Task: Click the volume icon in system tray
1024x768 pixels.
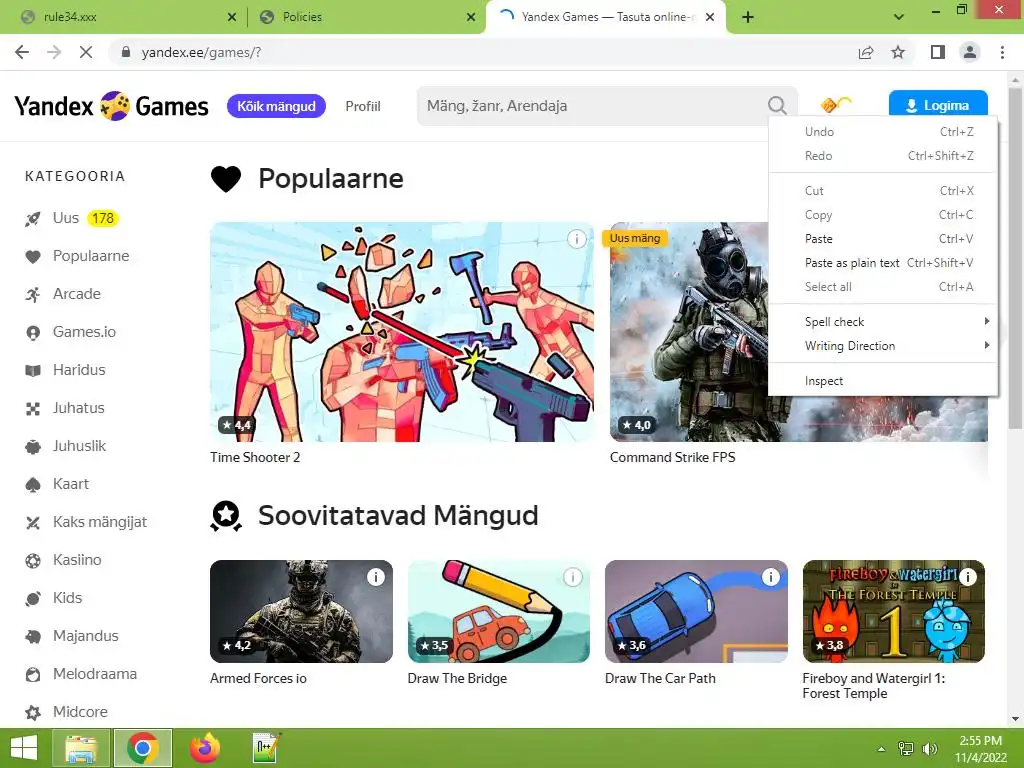Action: [929, 749]
